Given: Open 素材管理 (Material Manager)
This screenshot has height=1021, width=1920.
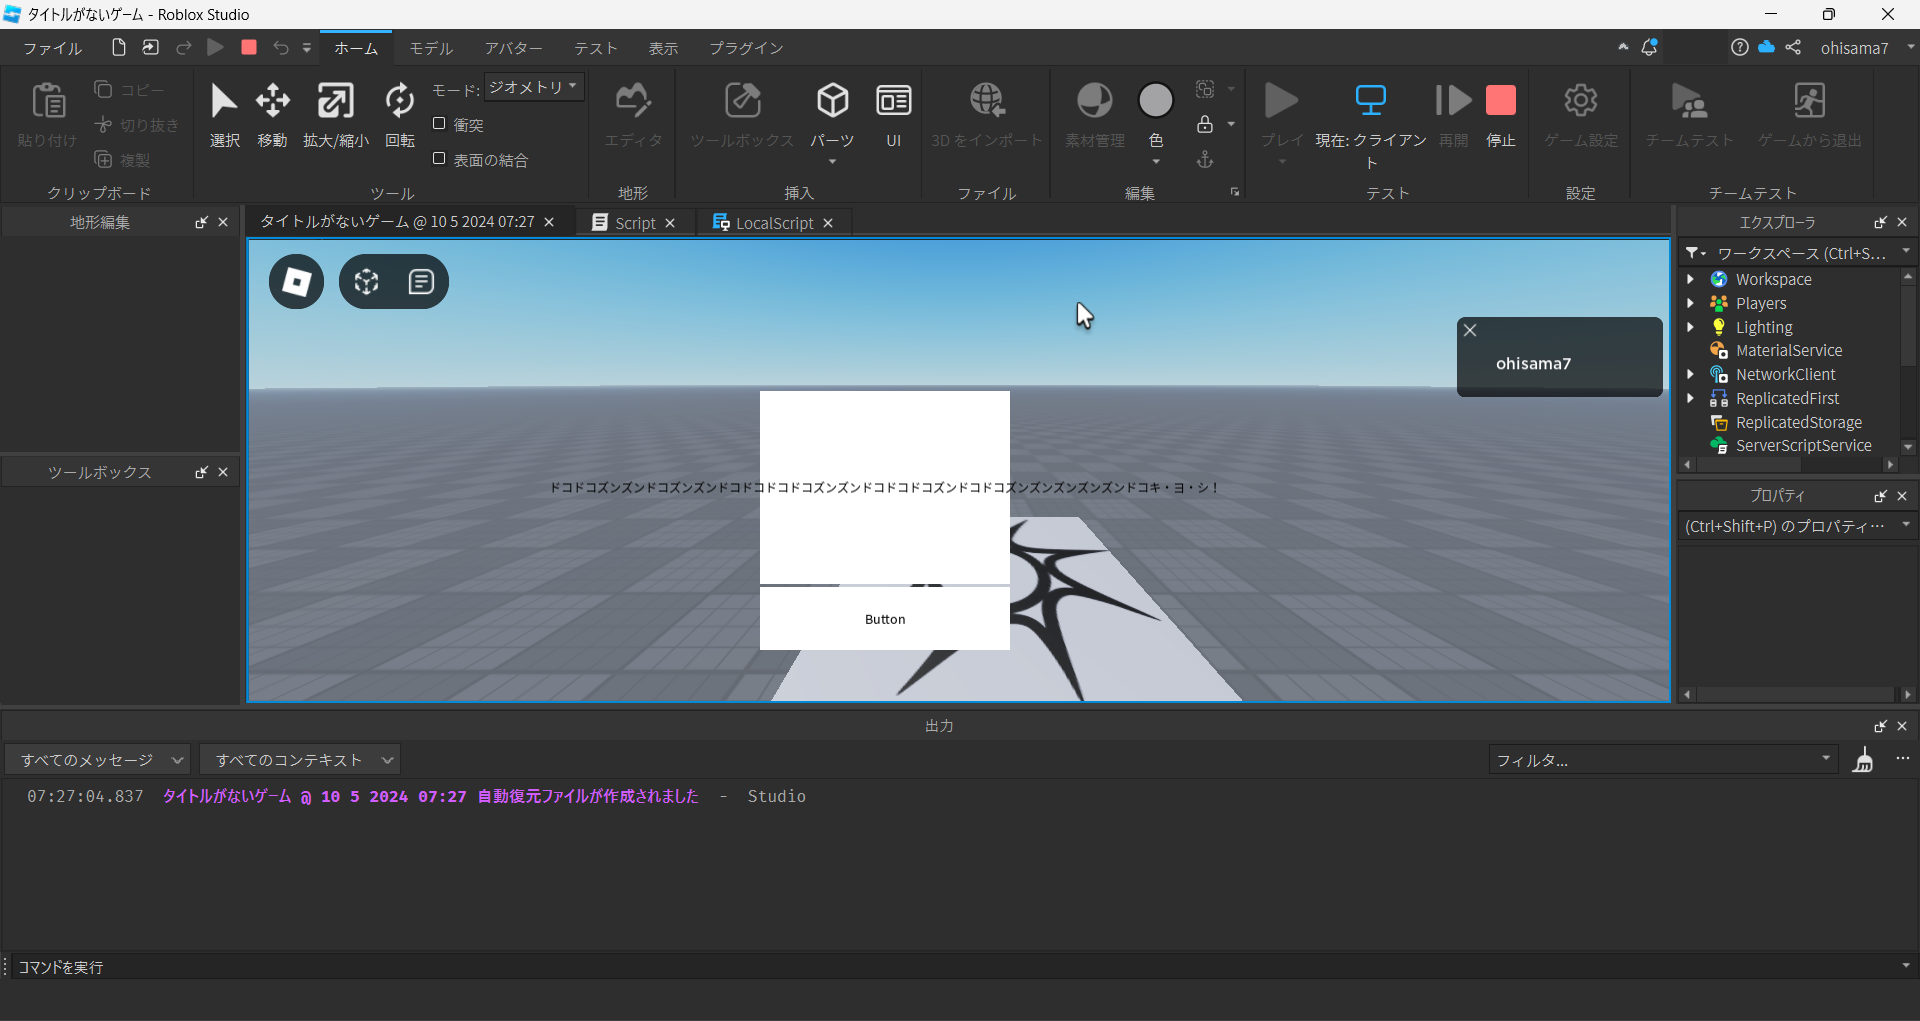Looking at the screenshot, I should (x=1095, y=115).
